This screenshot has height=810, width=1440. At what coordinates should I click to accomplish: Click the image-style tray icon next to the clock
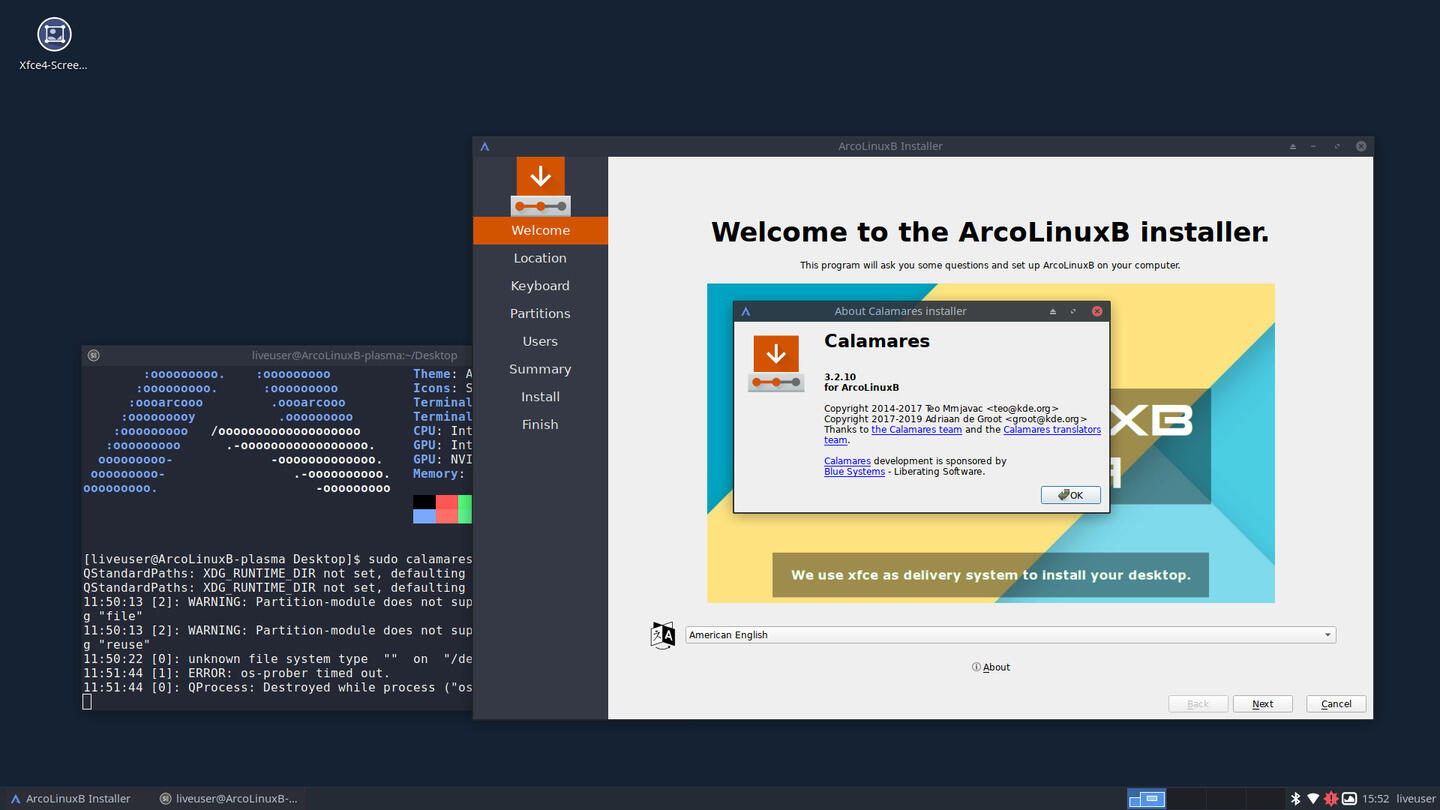click(1349, 798)
